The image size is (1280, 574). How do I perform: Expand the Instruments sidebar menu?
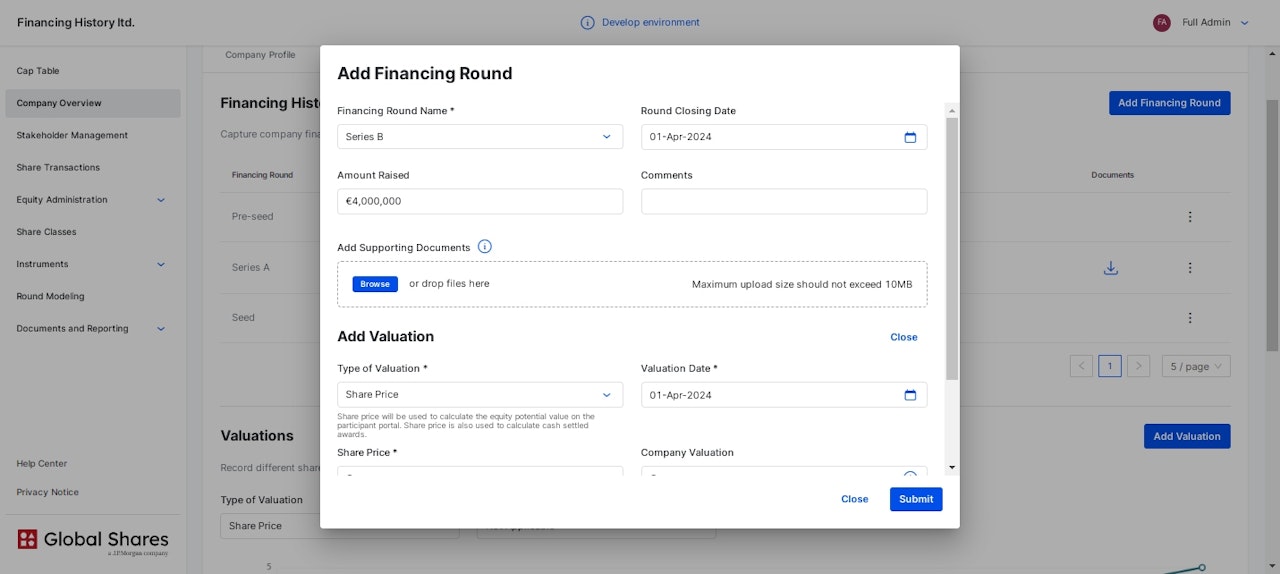[161, 264]
